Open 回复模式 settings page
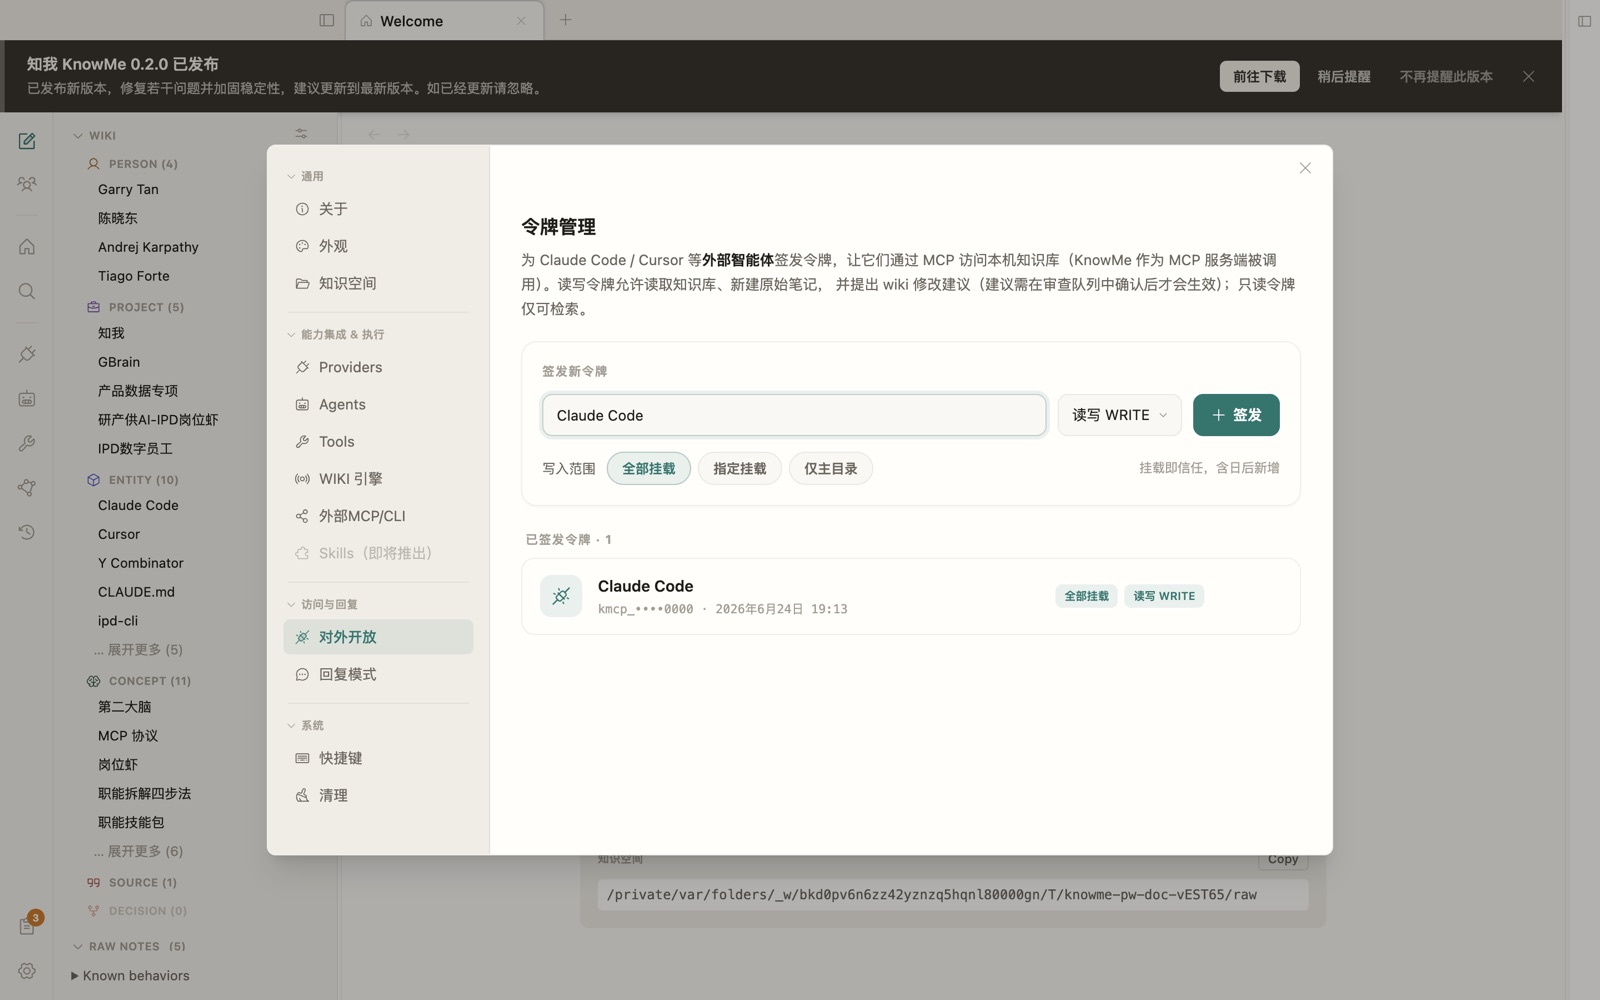The width and height of the screenshot is (1600, 1000). click(x=378, y=674)
